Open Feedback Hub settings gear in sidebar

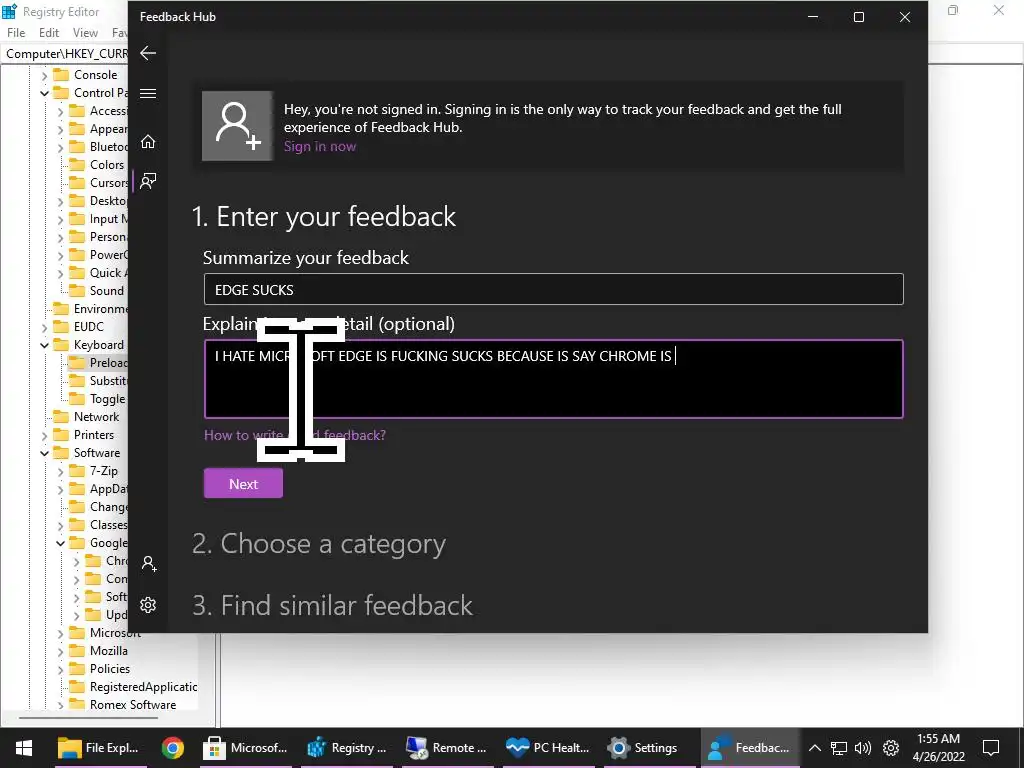click(148, 605)
